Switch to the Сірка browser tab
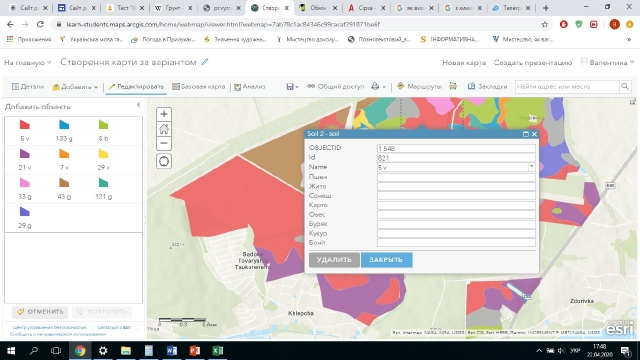 coord(367,8)
